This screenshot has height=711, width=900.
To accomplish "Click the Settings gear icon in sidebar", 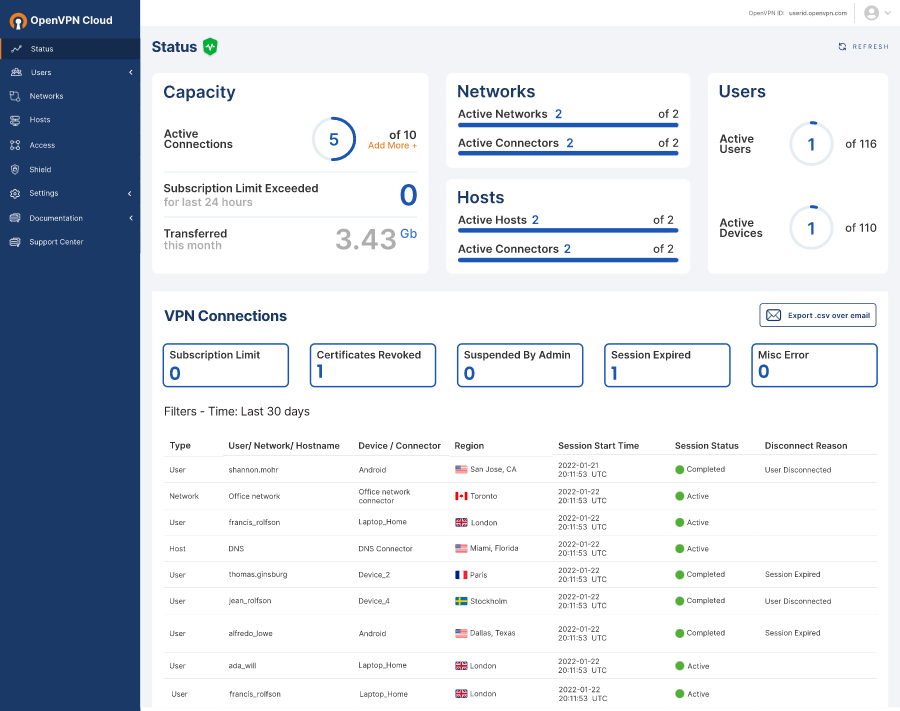I will pos(15,193).
